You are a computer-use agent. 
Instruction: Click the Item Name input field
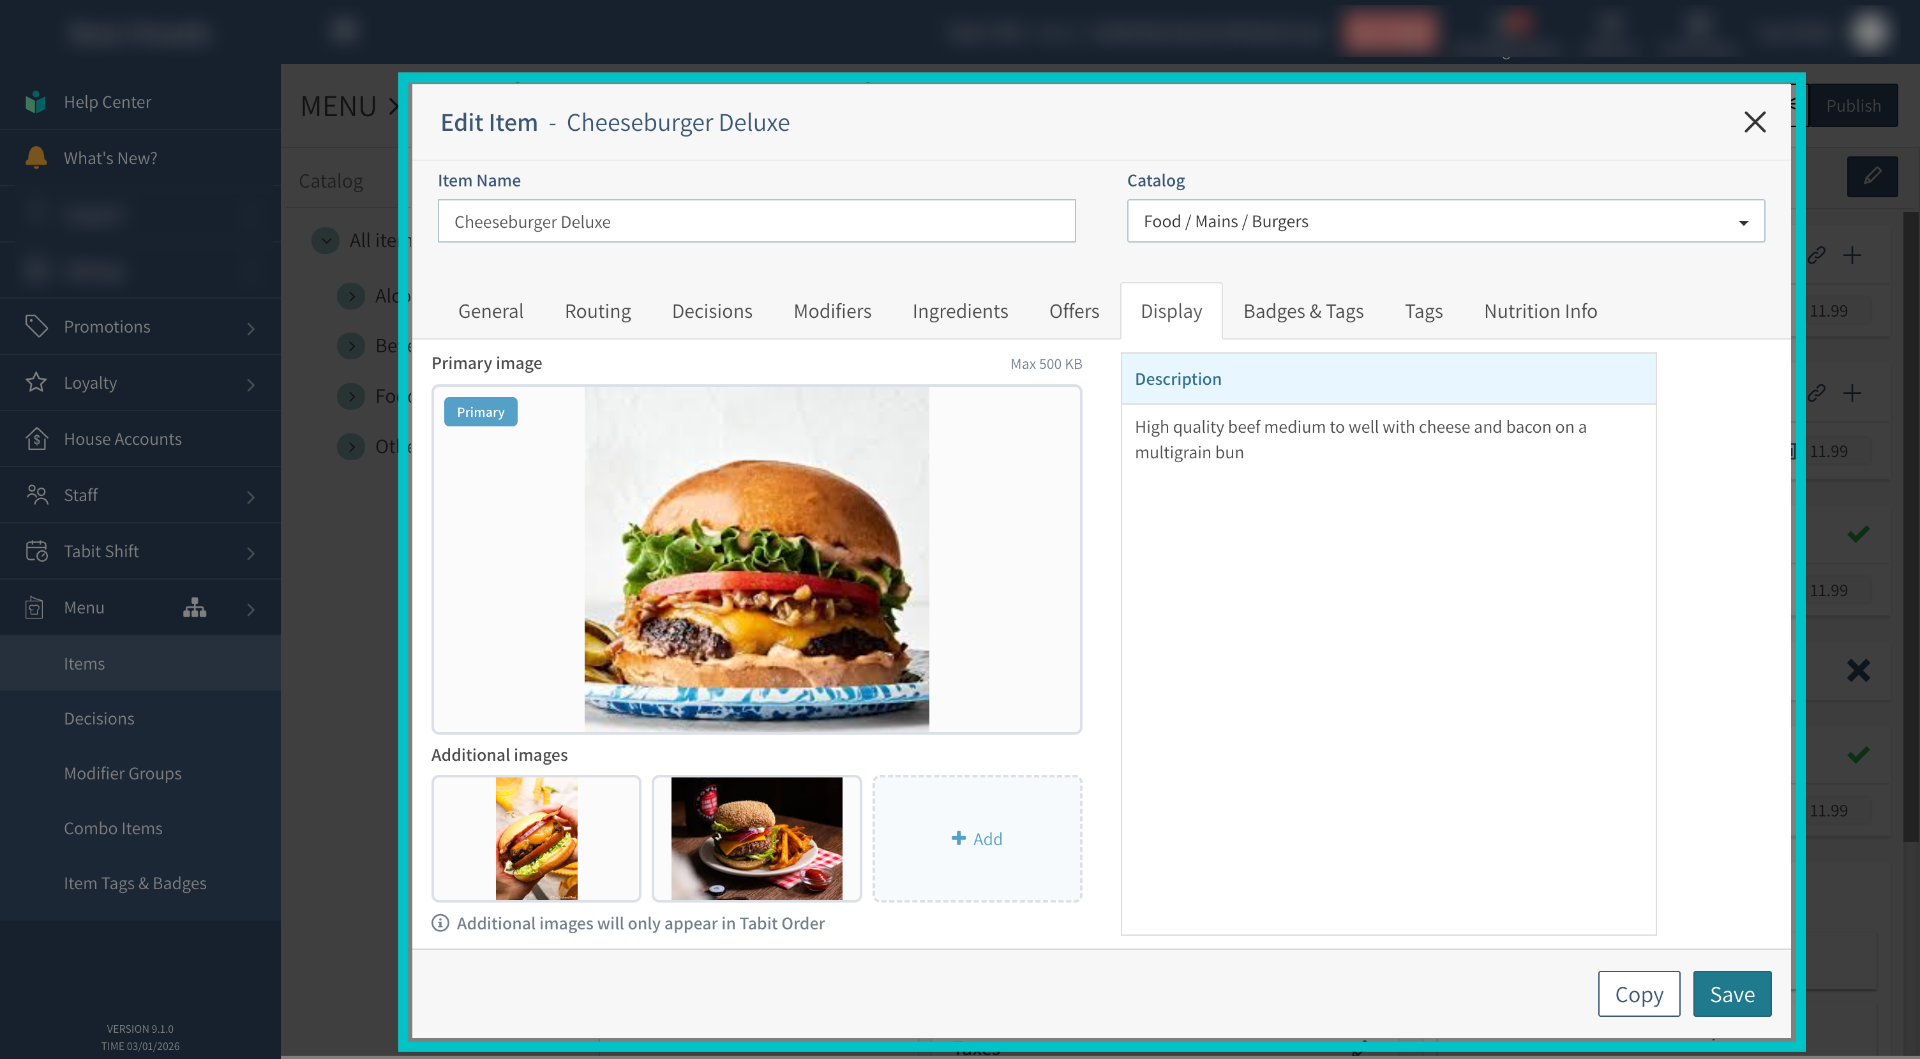click(756, 221)
